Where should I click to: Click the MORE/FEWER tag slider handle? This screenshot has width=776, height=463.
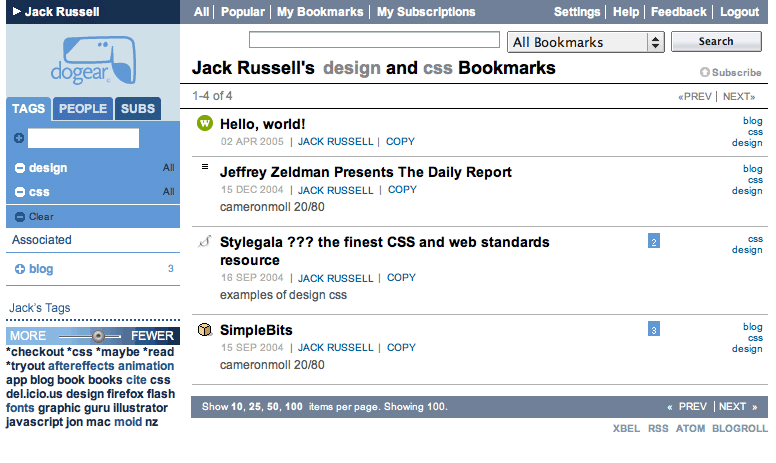click(x=98, y=336)
